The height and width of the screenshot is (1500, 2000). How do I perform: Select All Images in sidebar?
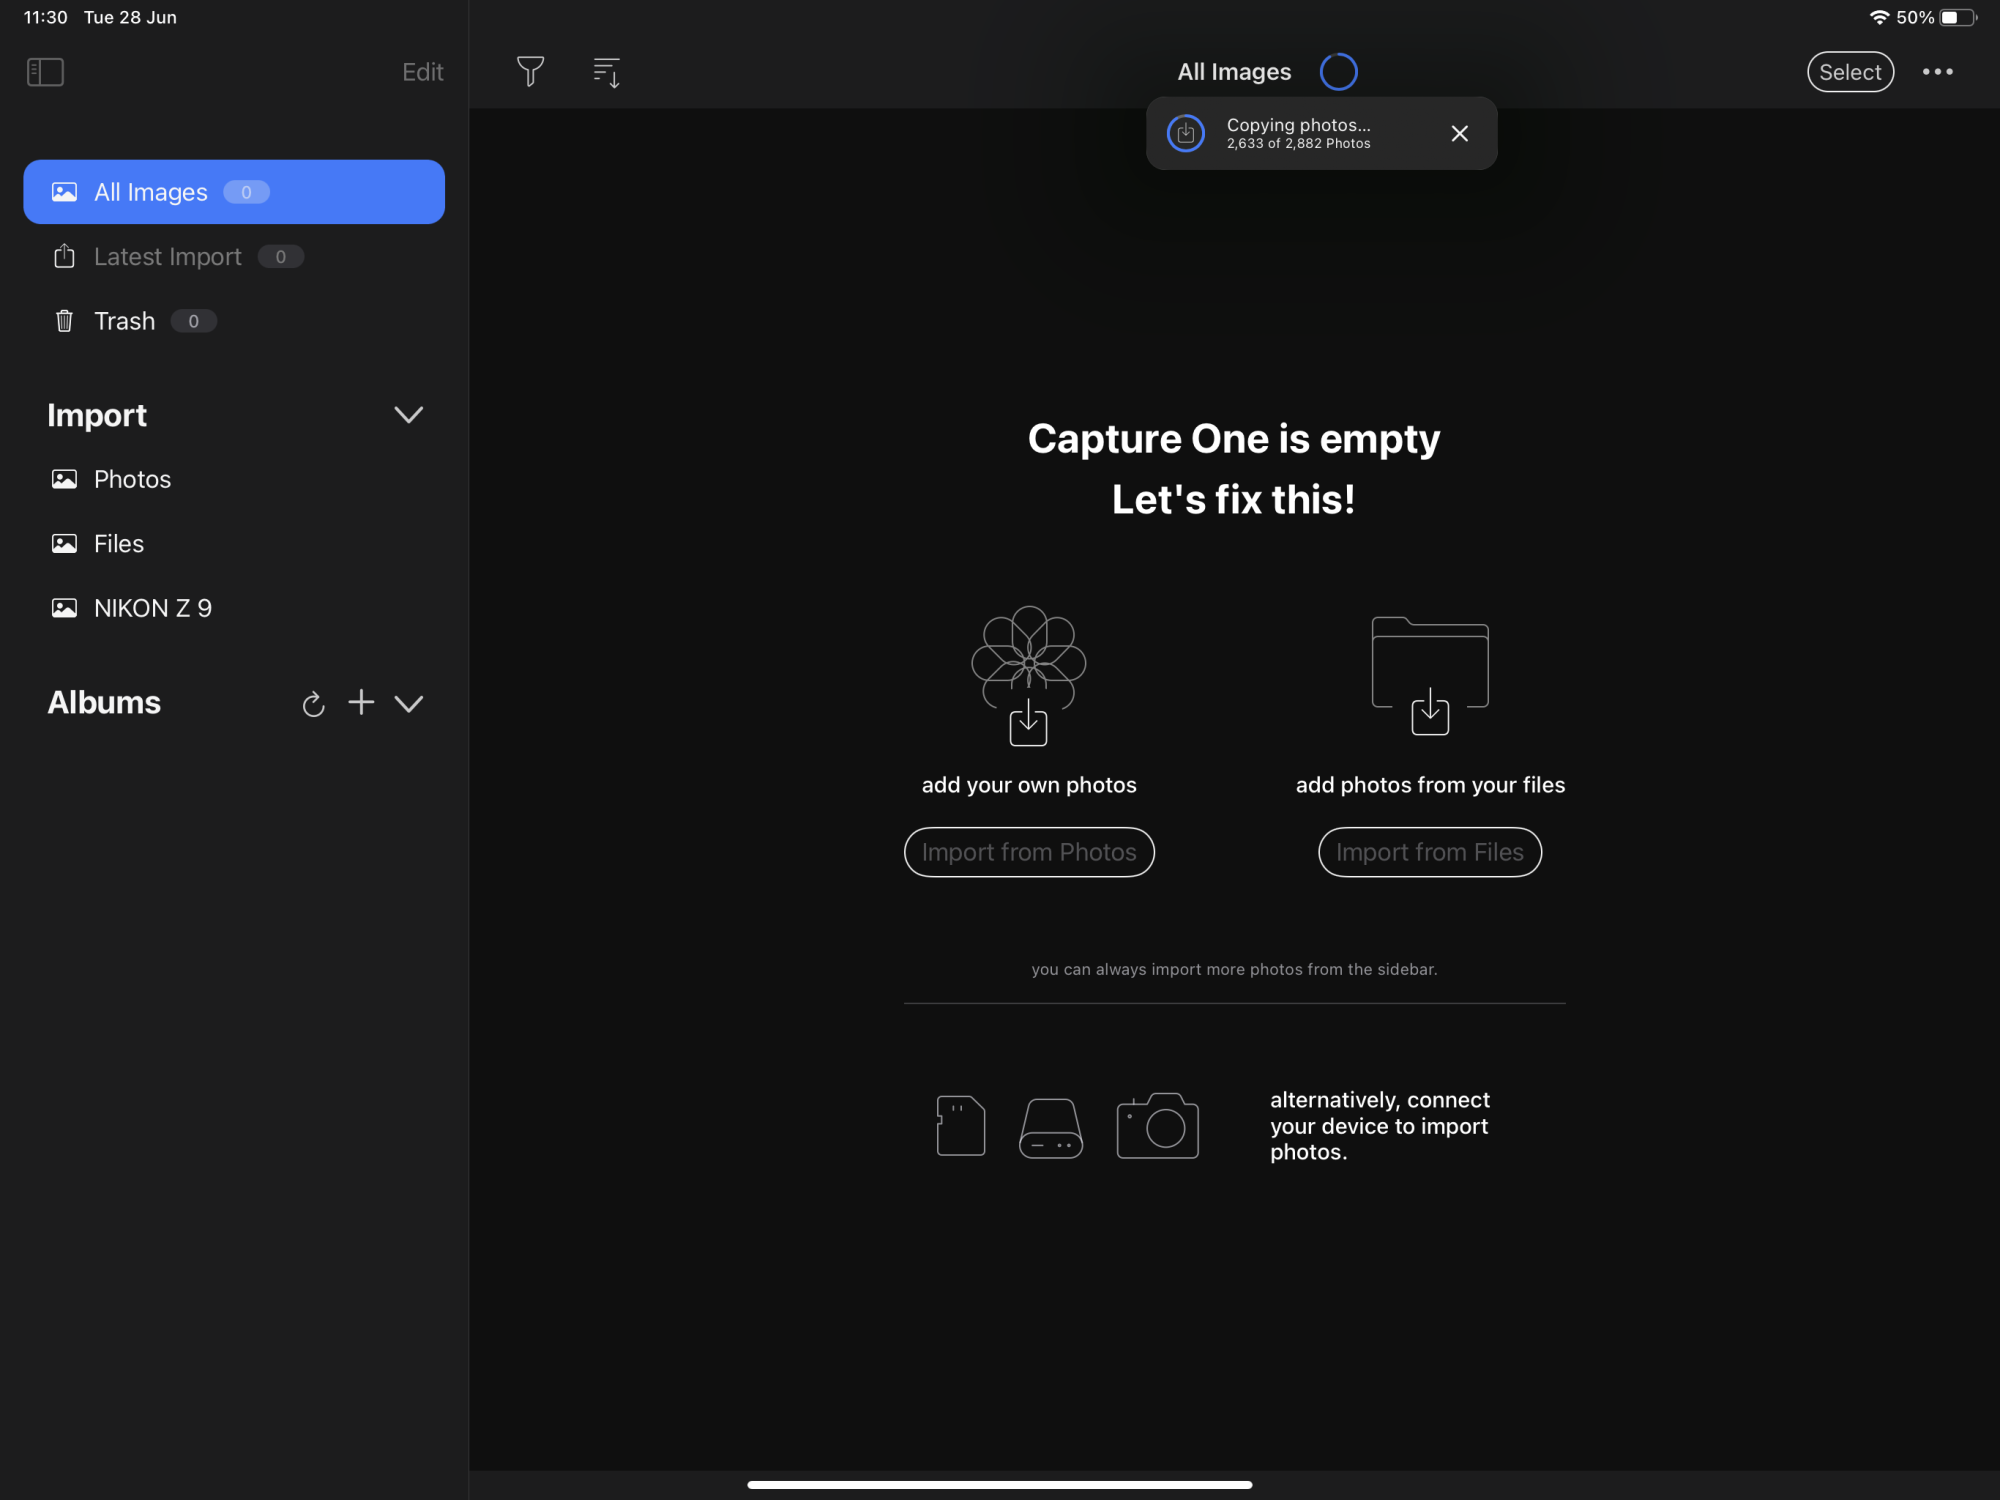click(233, 192)
